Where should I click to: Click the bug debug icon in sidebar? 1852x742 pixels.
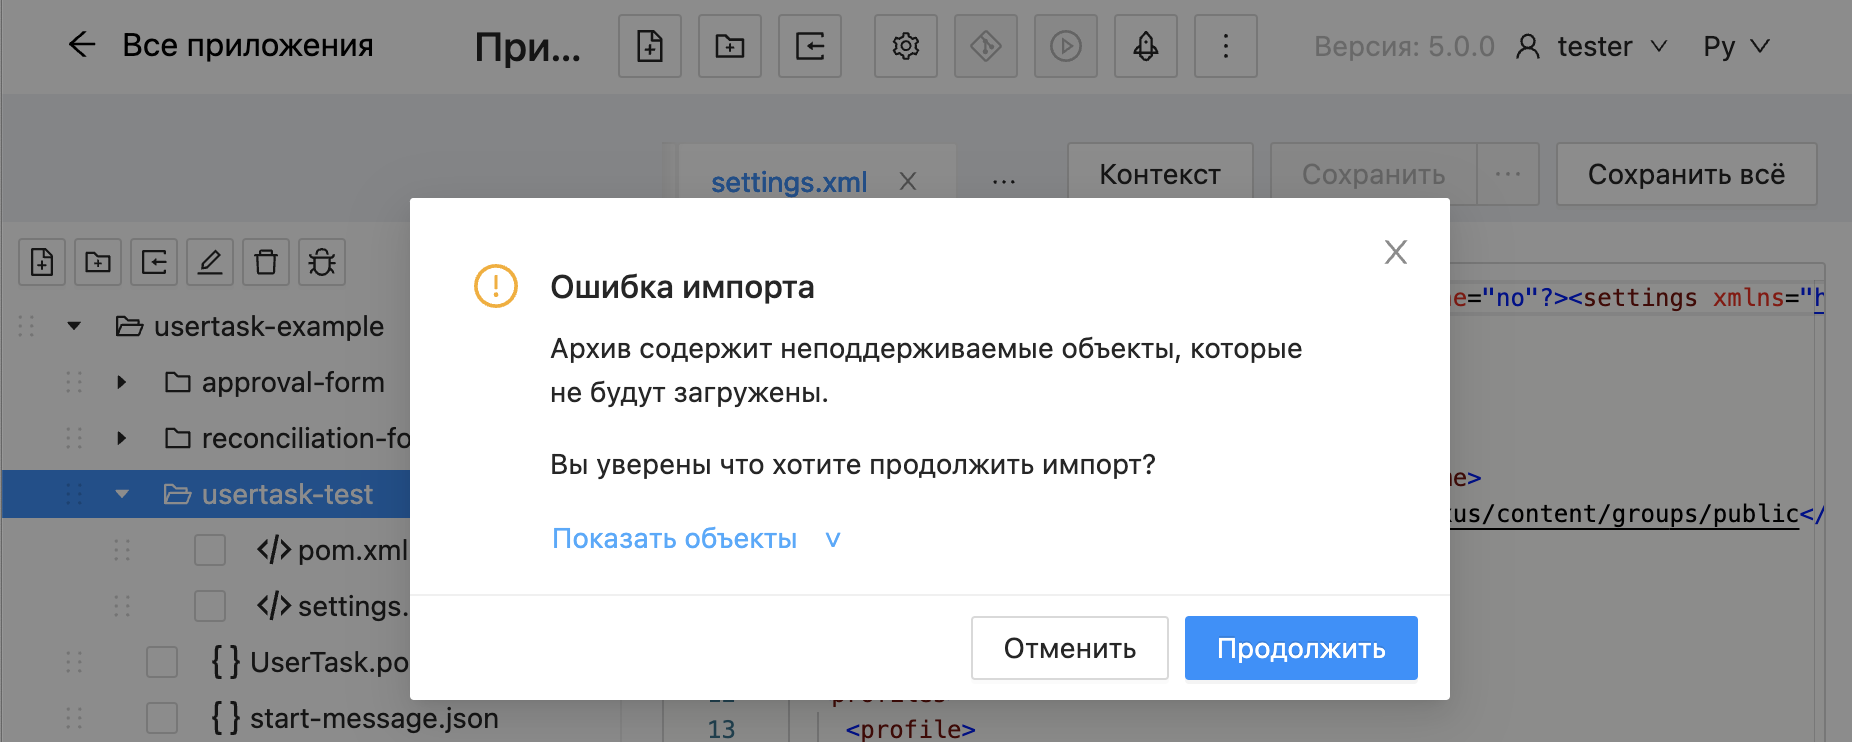pos(322,262)
